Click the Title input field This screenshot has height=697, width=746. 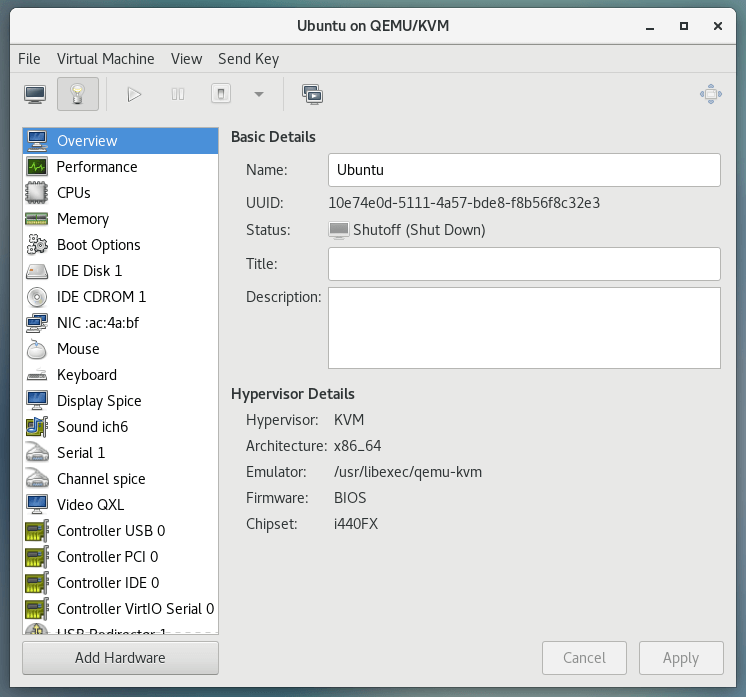tap(524, 264)
